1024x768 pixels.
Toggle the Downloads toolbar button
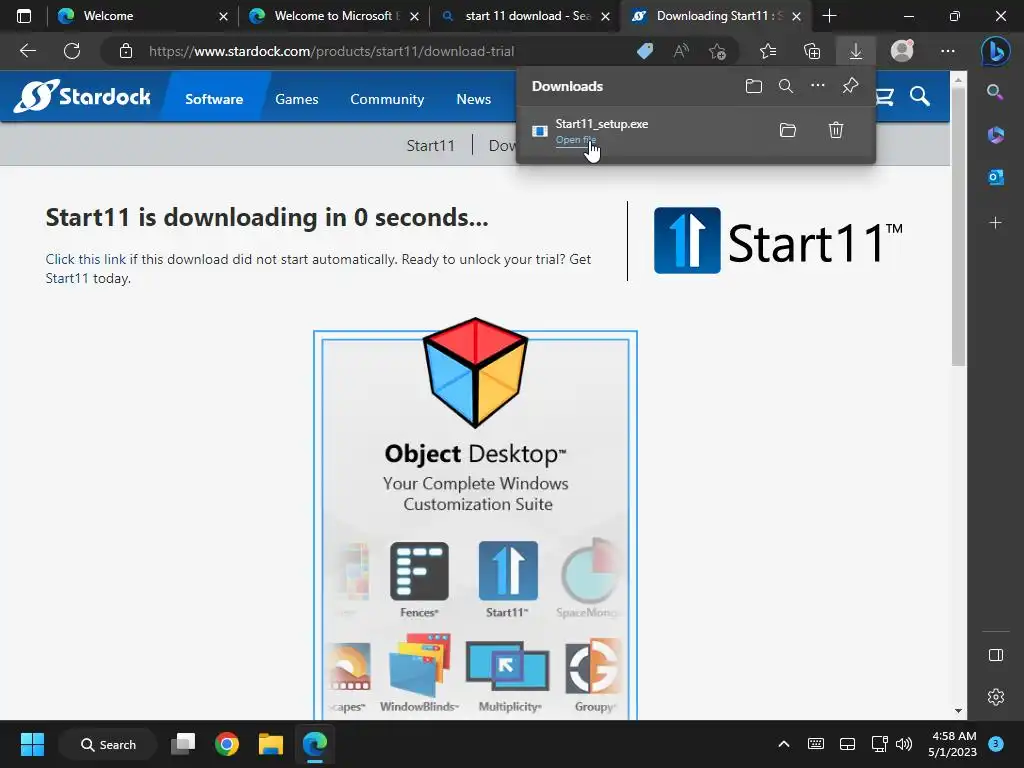click(x=856, y=51)
